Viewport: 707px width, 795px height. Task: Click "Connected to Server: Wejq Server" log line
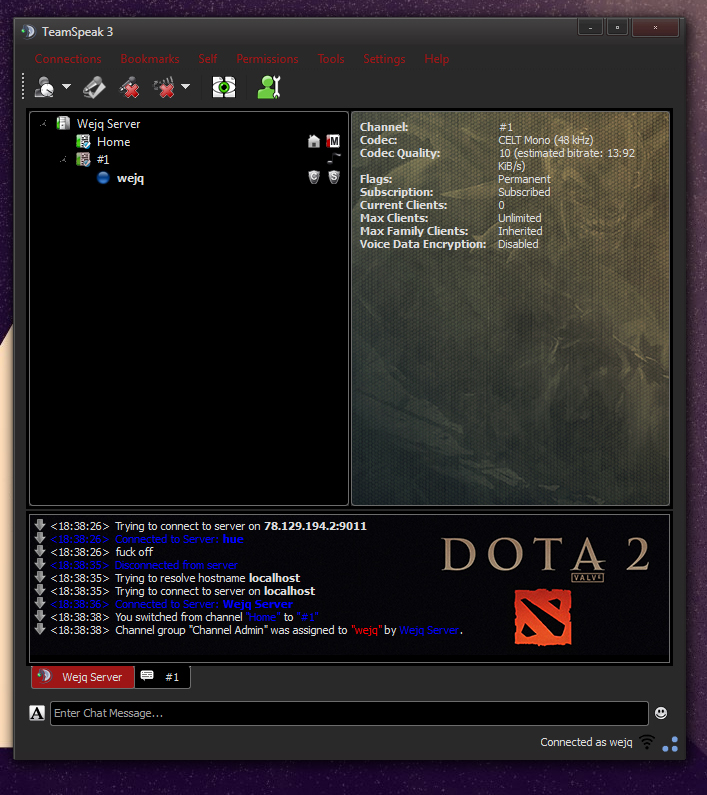[204, 604]
